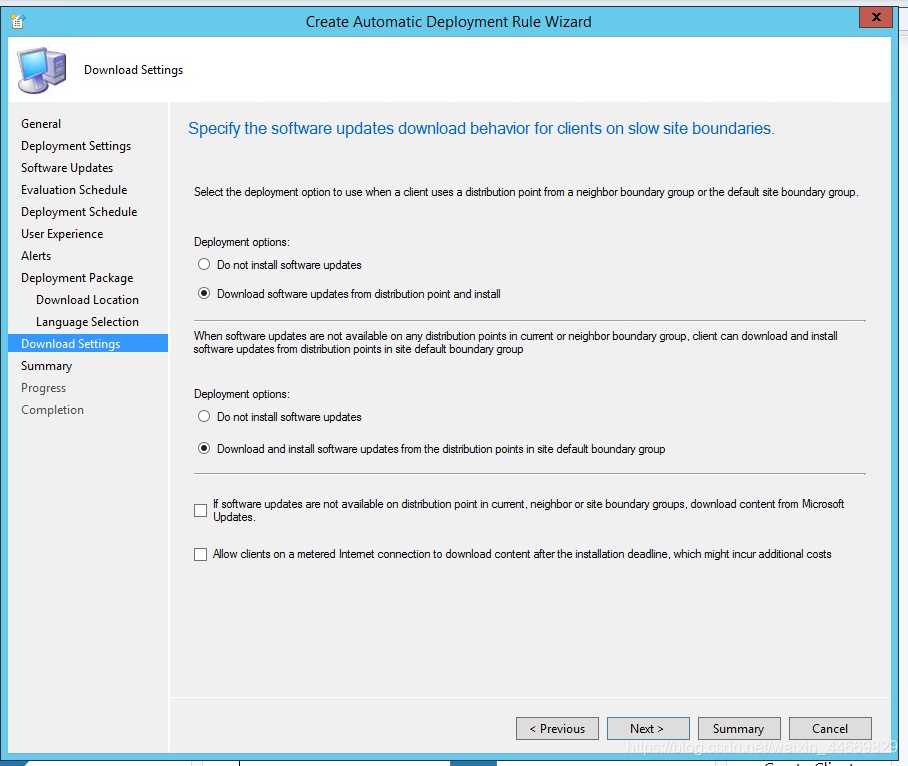This screenshot has height=766, width=908.
Task: Open the Software Updates step
Action: coord(67,168)
